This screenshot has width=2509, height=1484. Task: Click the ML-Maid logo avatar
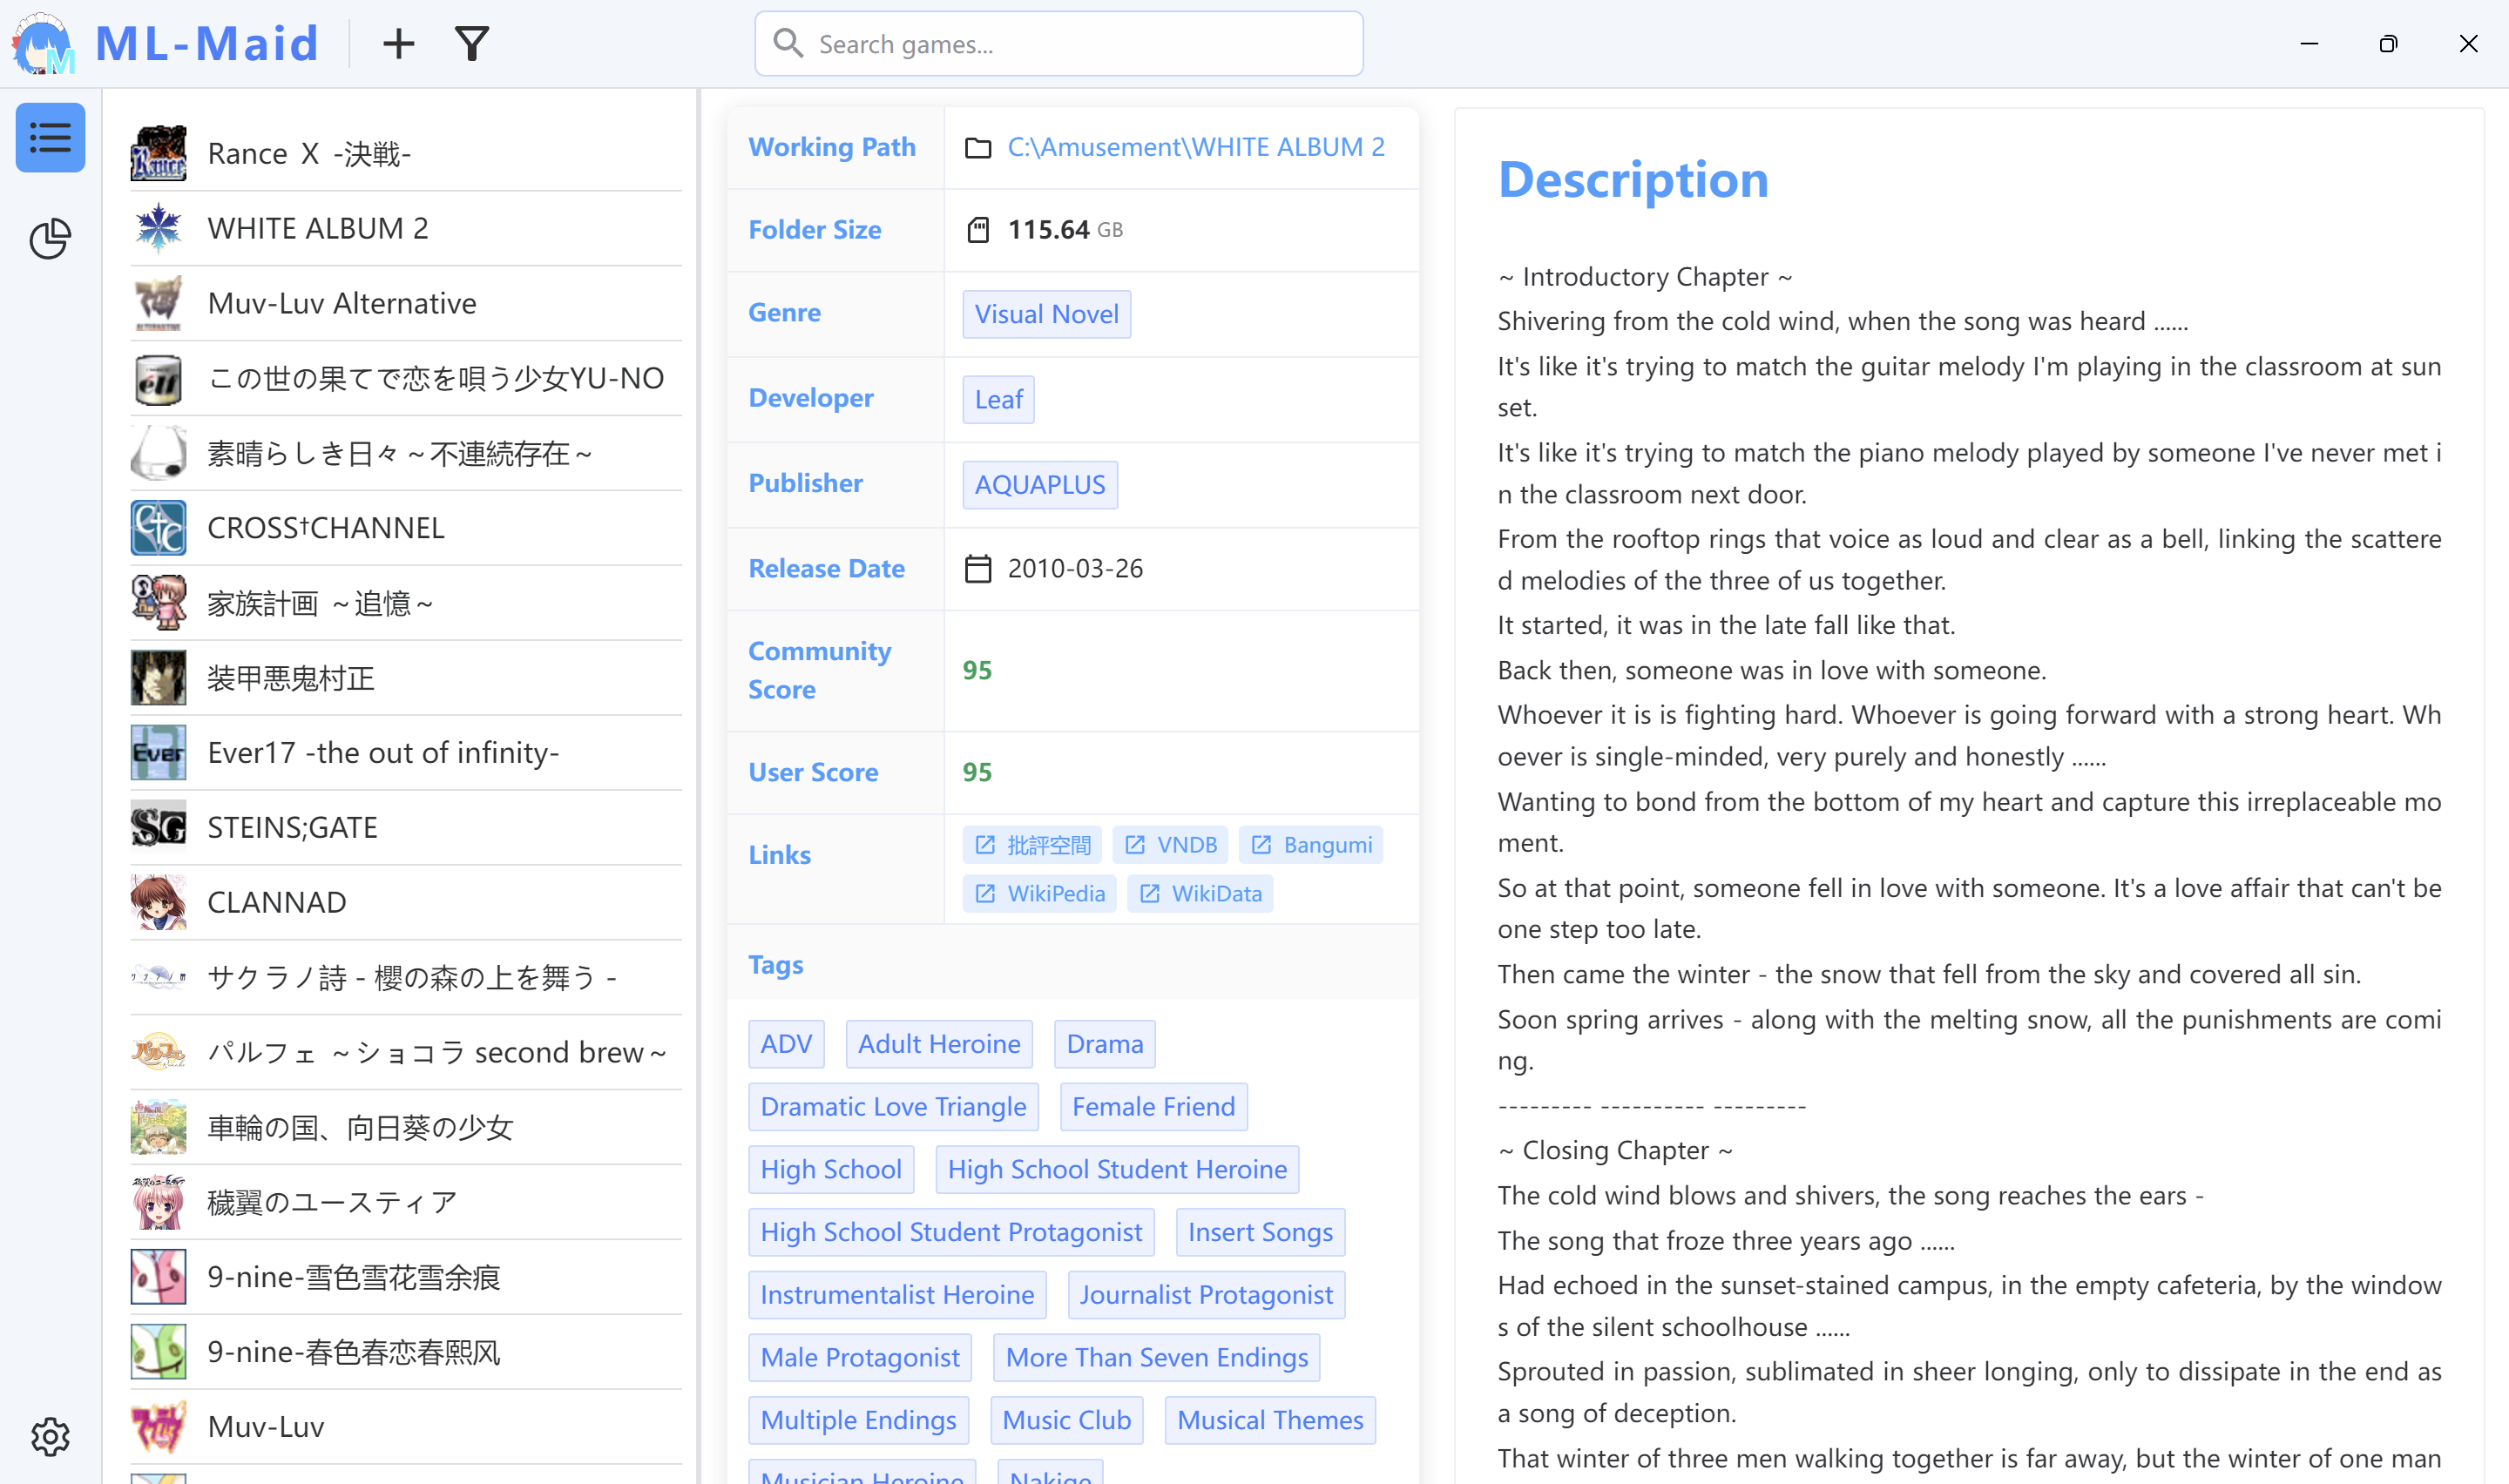[x=43, y=44]
